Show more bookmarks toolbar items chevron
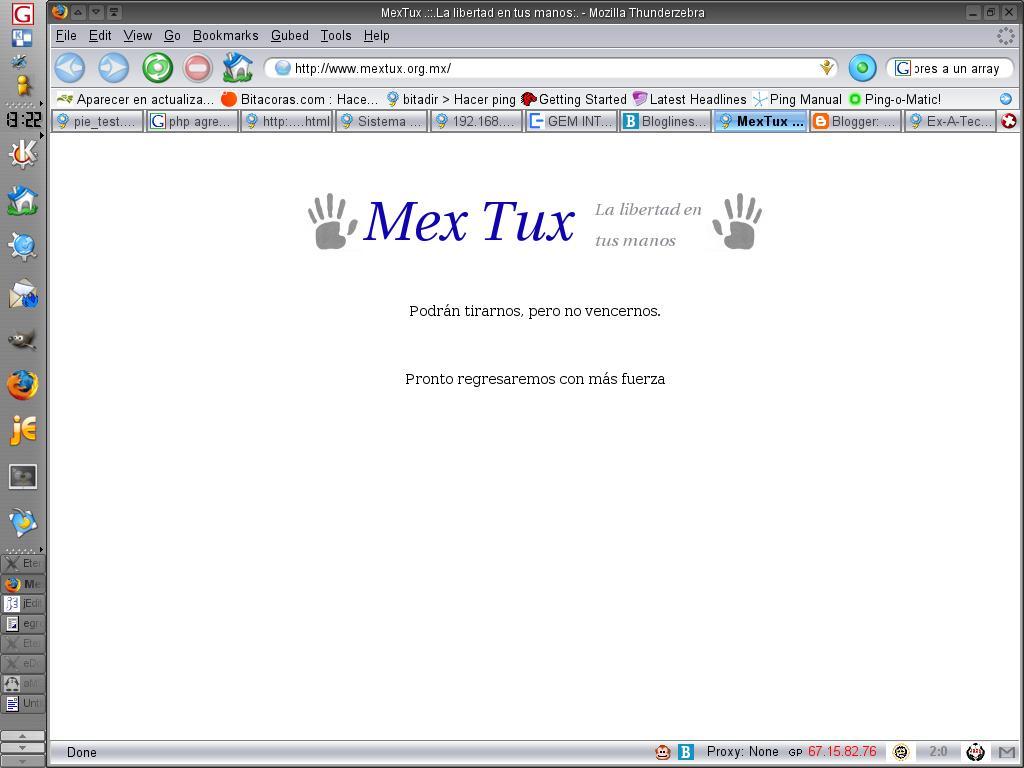The height and width of the screenshot is (768, 1024). (x=1006, y=99)
